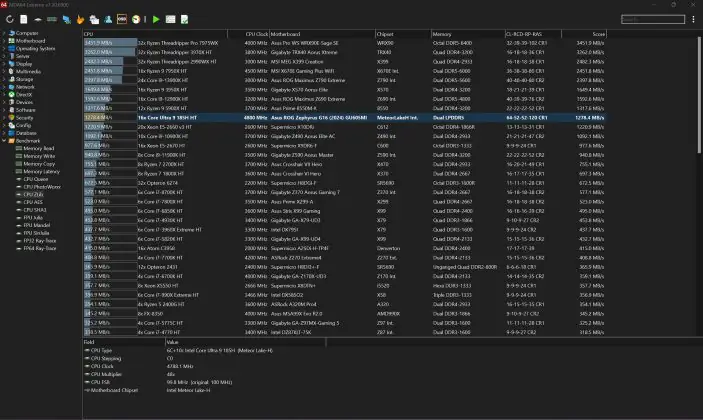Screen dimensions: 703x420
Task: Start the benchmark with the green play icon
Action: pos(156,19)
